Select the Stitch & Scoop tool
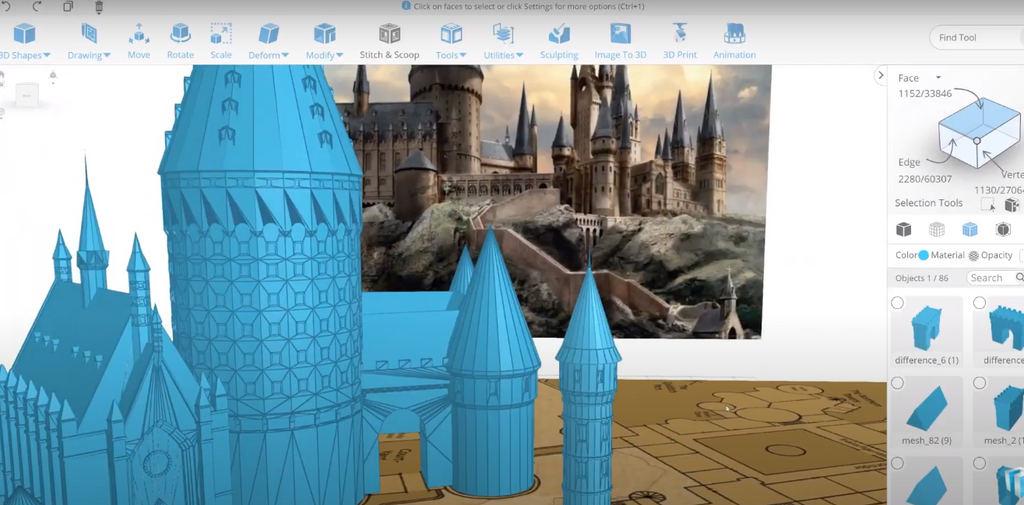Screen dimensions: 1024x505 [x=389, y=42]
